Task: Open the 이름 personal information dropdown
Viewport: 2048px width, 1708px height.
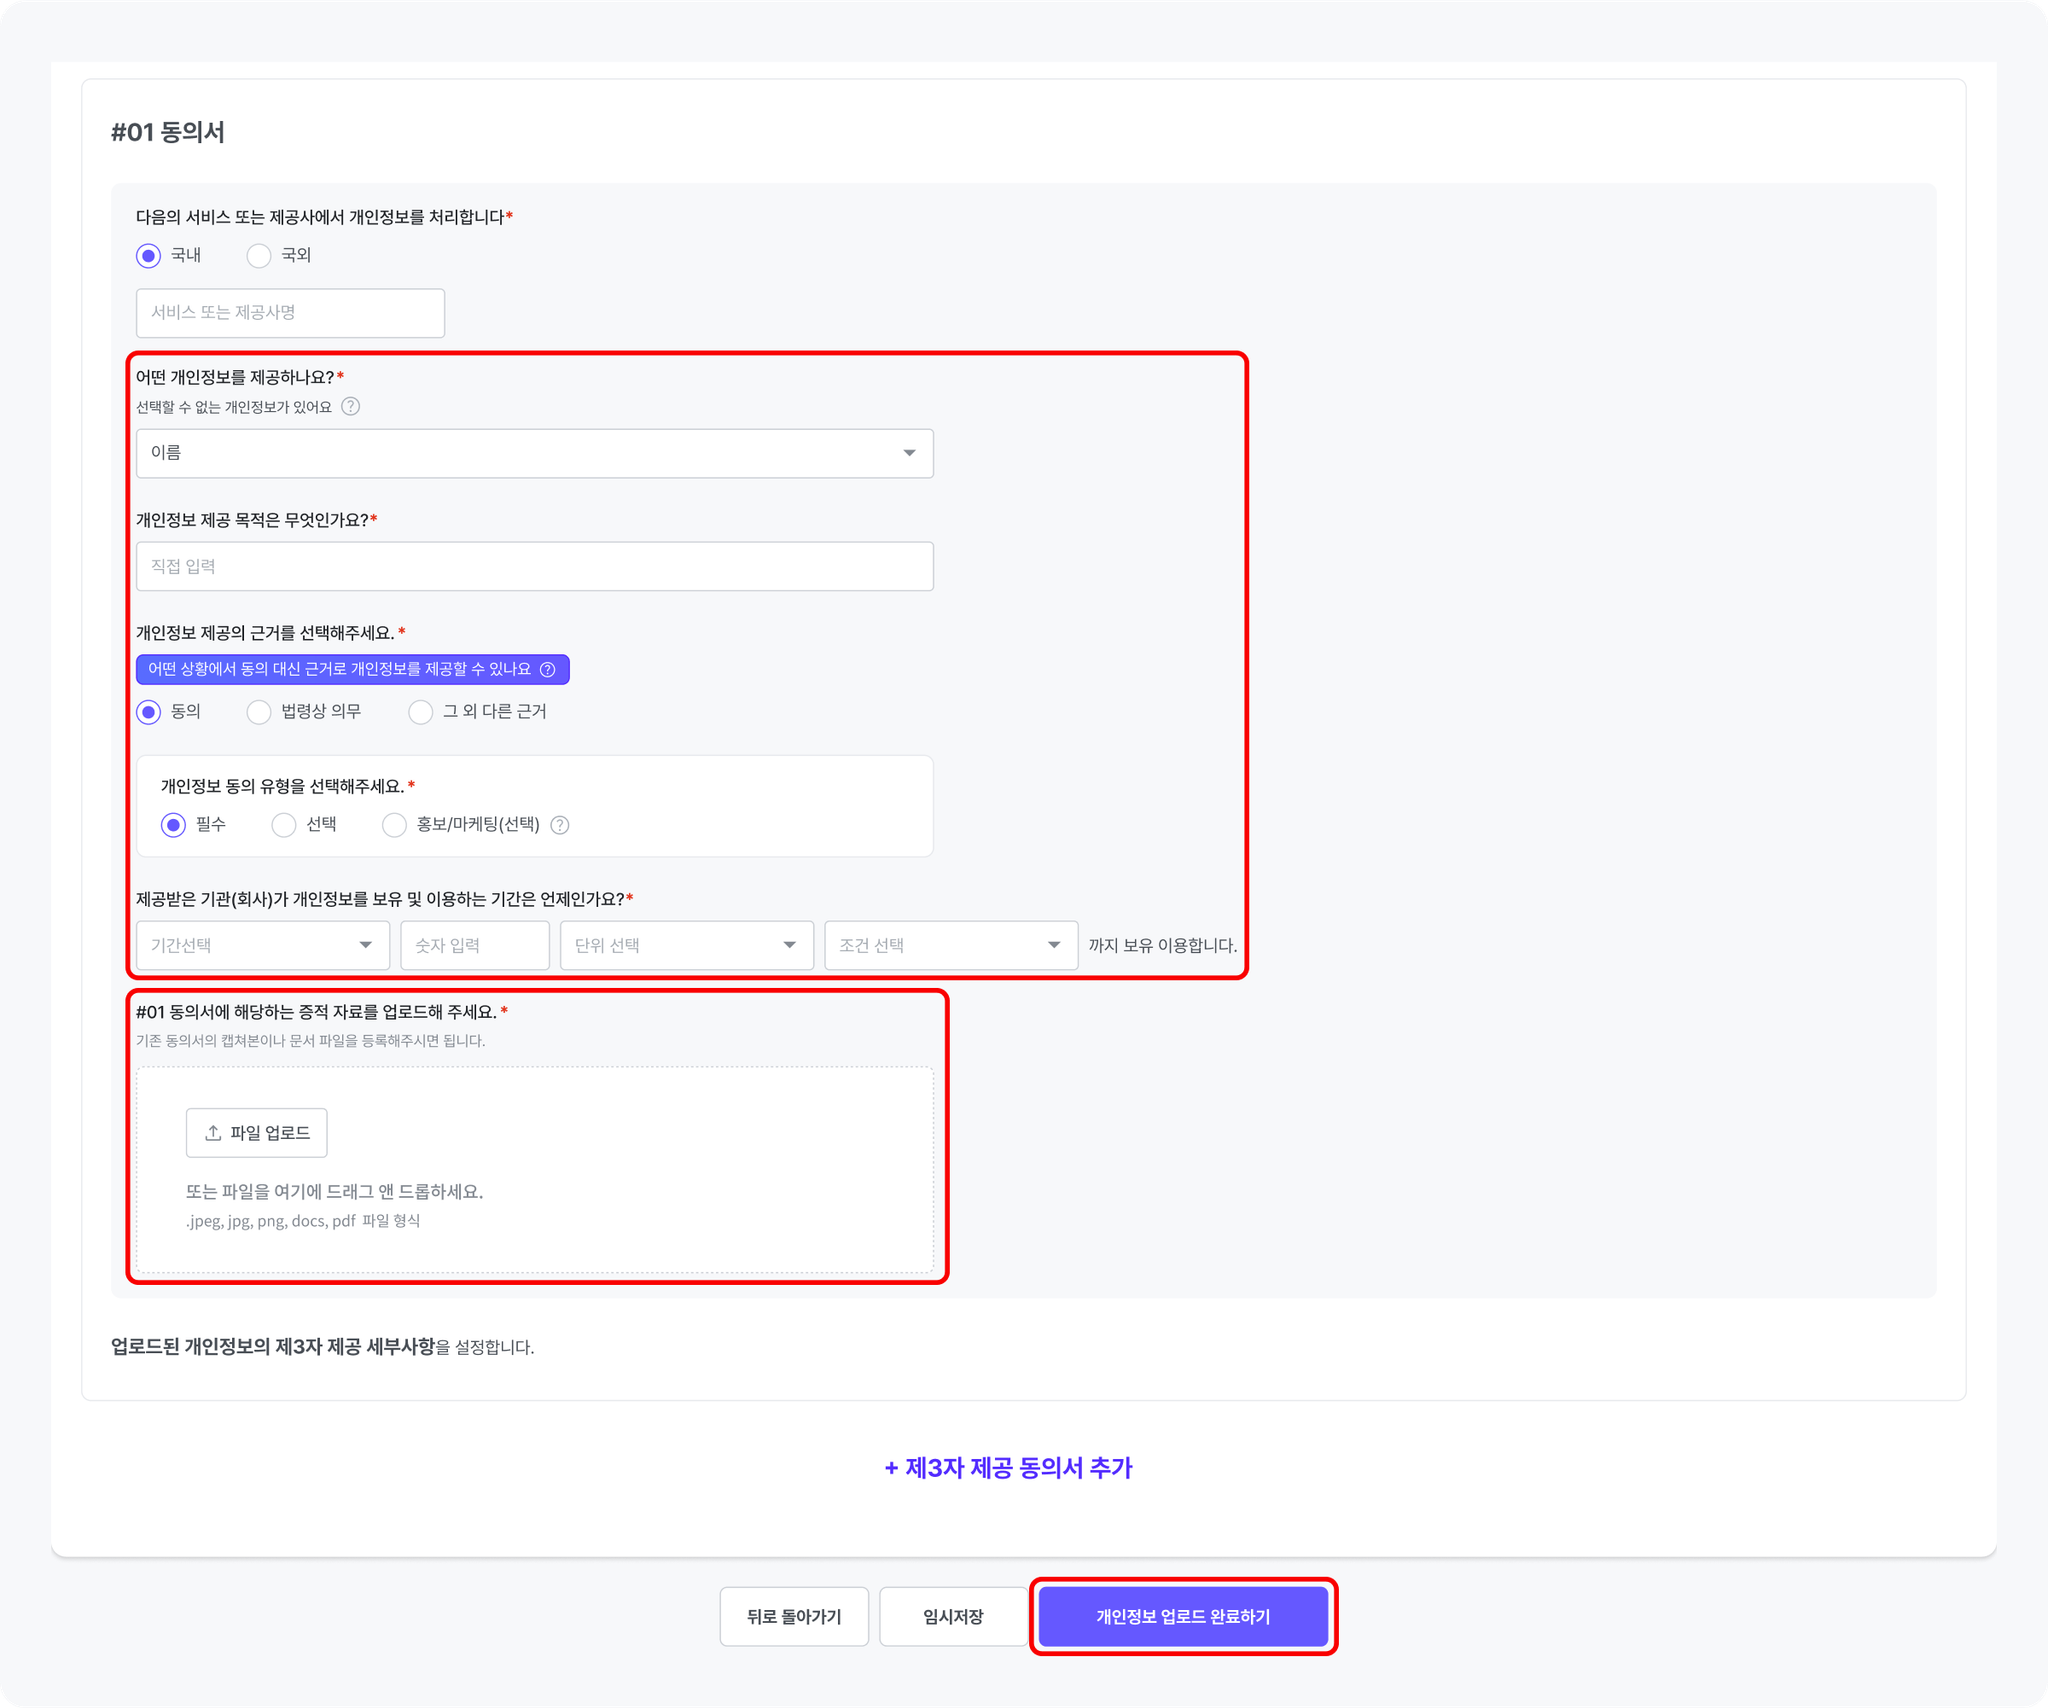Action: 535,454
